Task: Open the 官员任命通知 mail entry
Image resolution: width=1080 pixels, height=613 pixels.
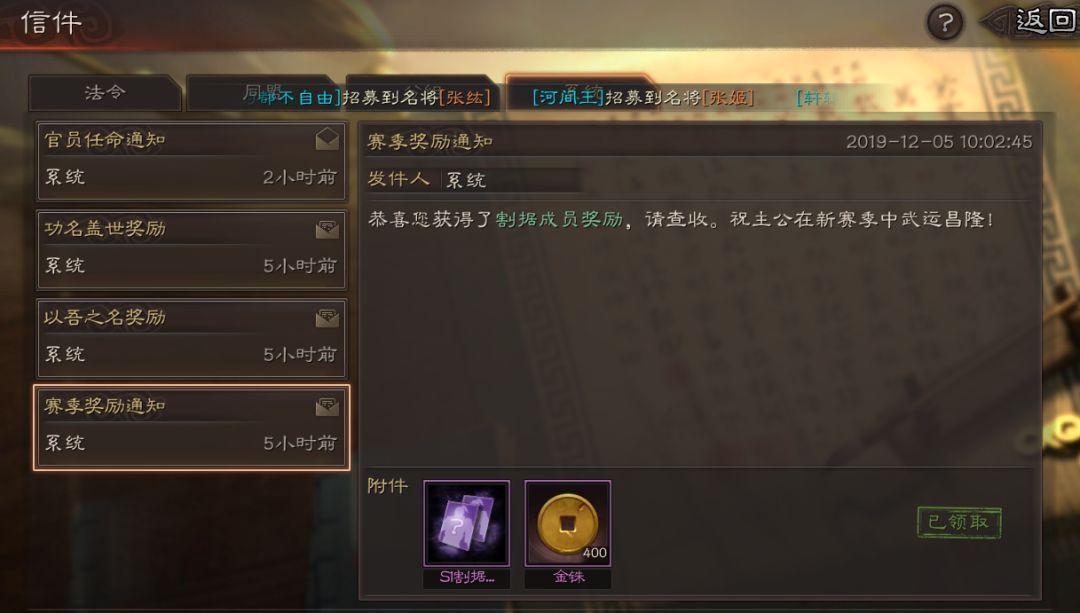Action: [x=191, y=160]
